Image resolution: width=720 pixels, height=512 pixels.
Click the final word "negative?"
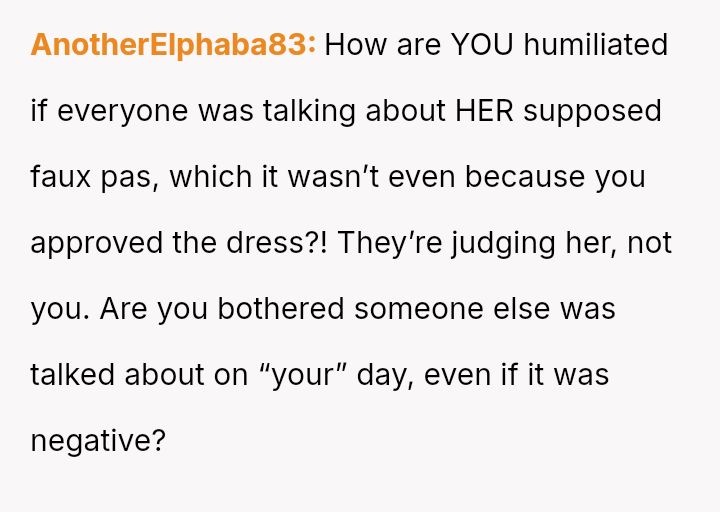(x=98, y=441)
